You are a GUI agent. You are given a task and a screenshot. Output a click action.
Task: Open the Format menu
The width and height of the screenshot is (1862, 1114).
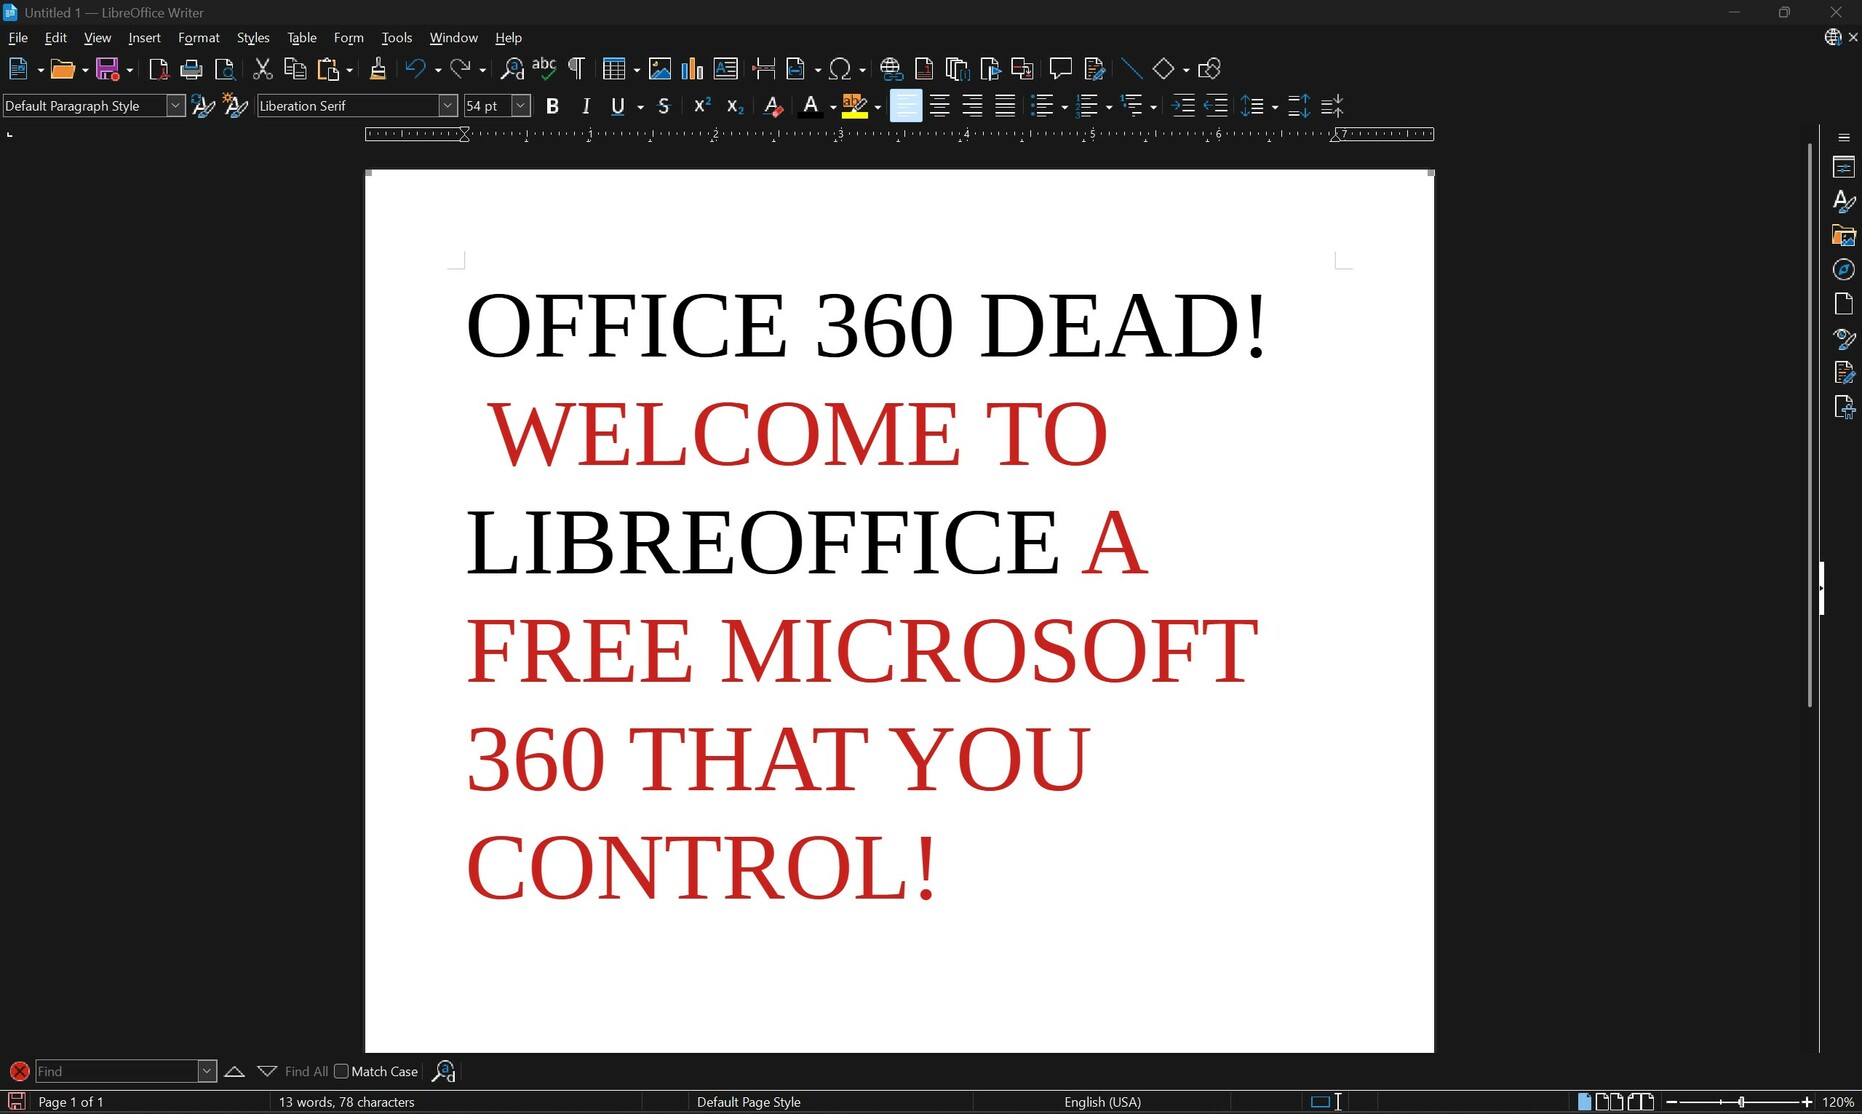click(x=198, y=38)
